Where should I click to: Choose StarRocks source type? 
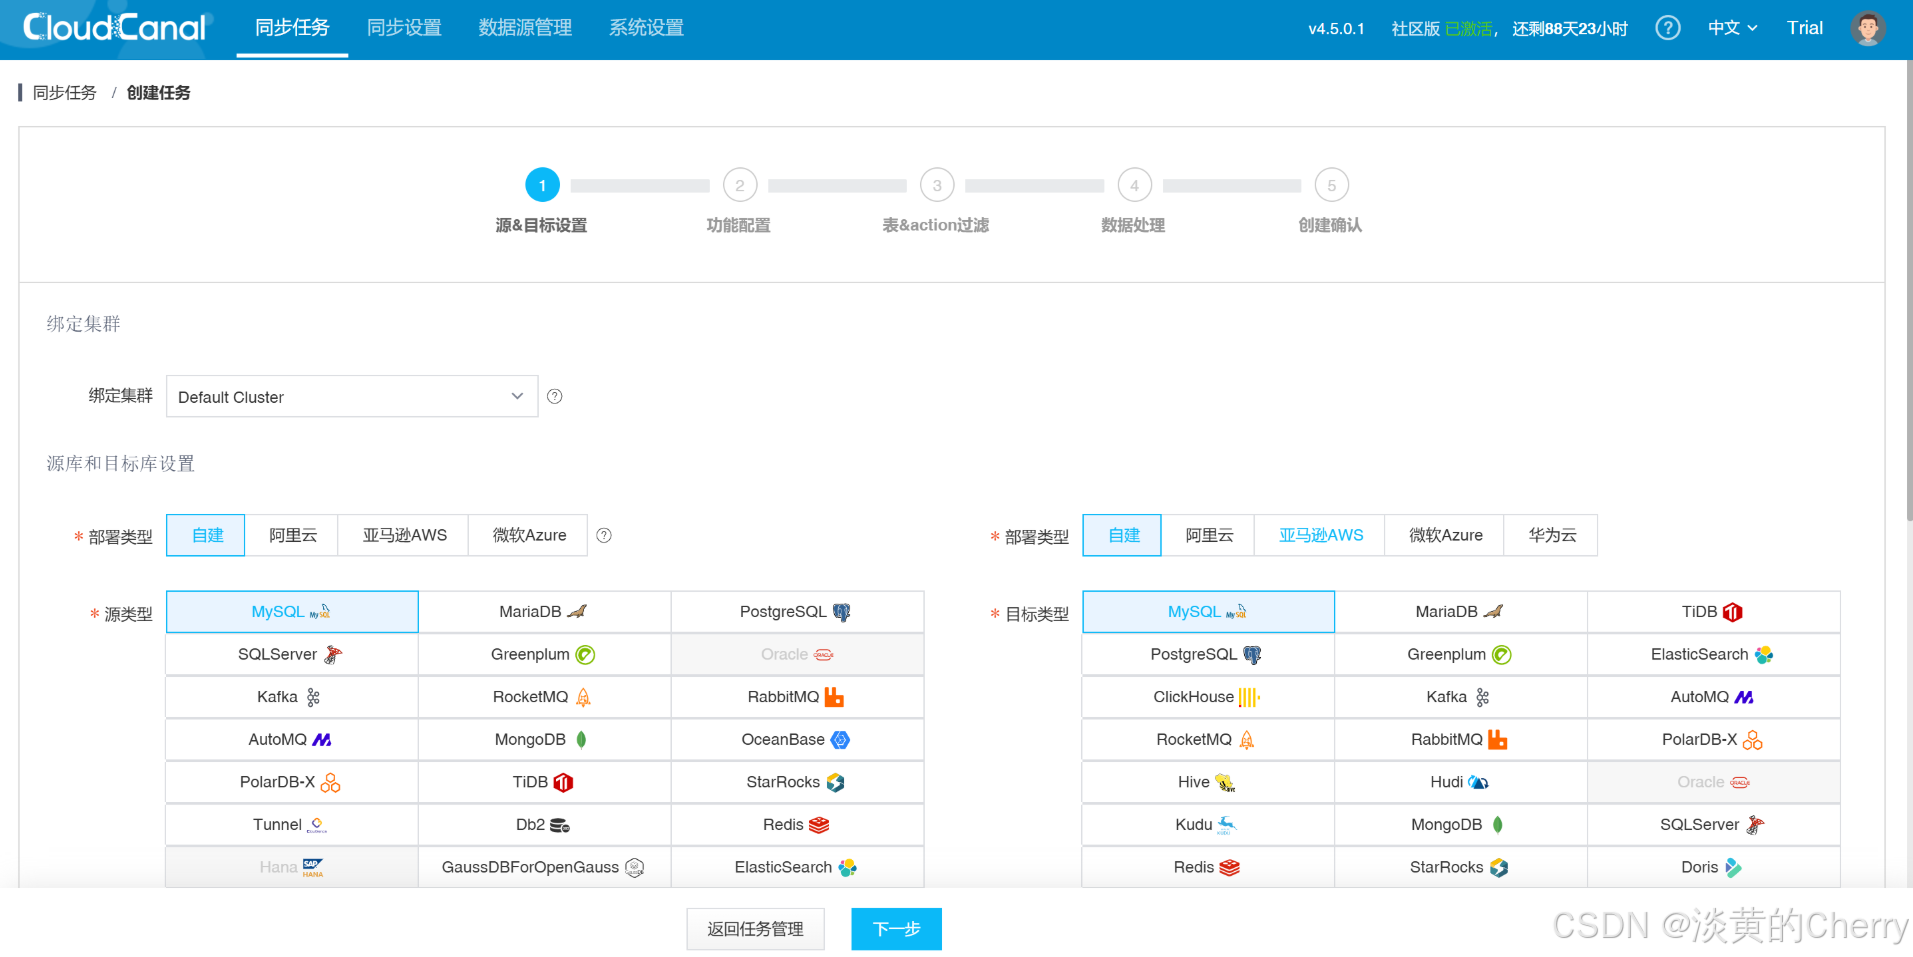pyautogui.click(x=797, y=783)
